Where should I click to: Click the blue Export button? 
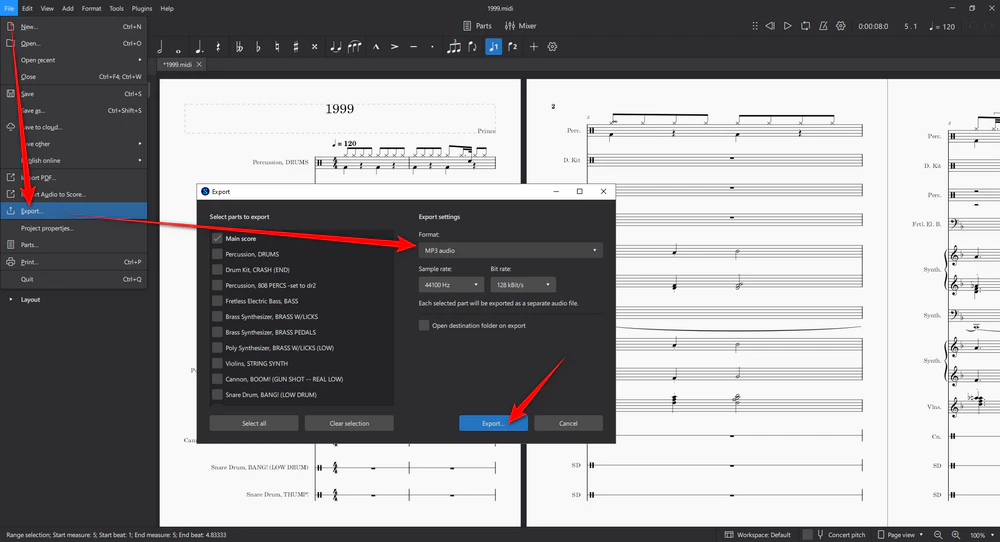494,423
